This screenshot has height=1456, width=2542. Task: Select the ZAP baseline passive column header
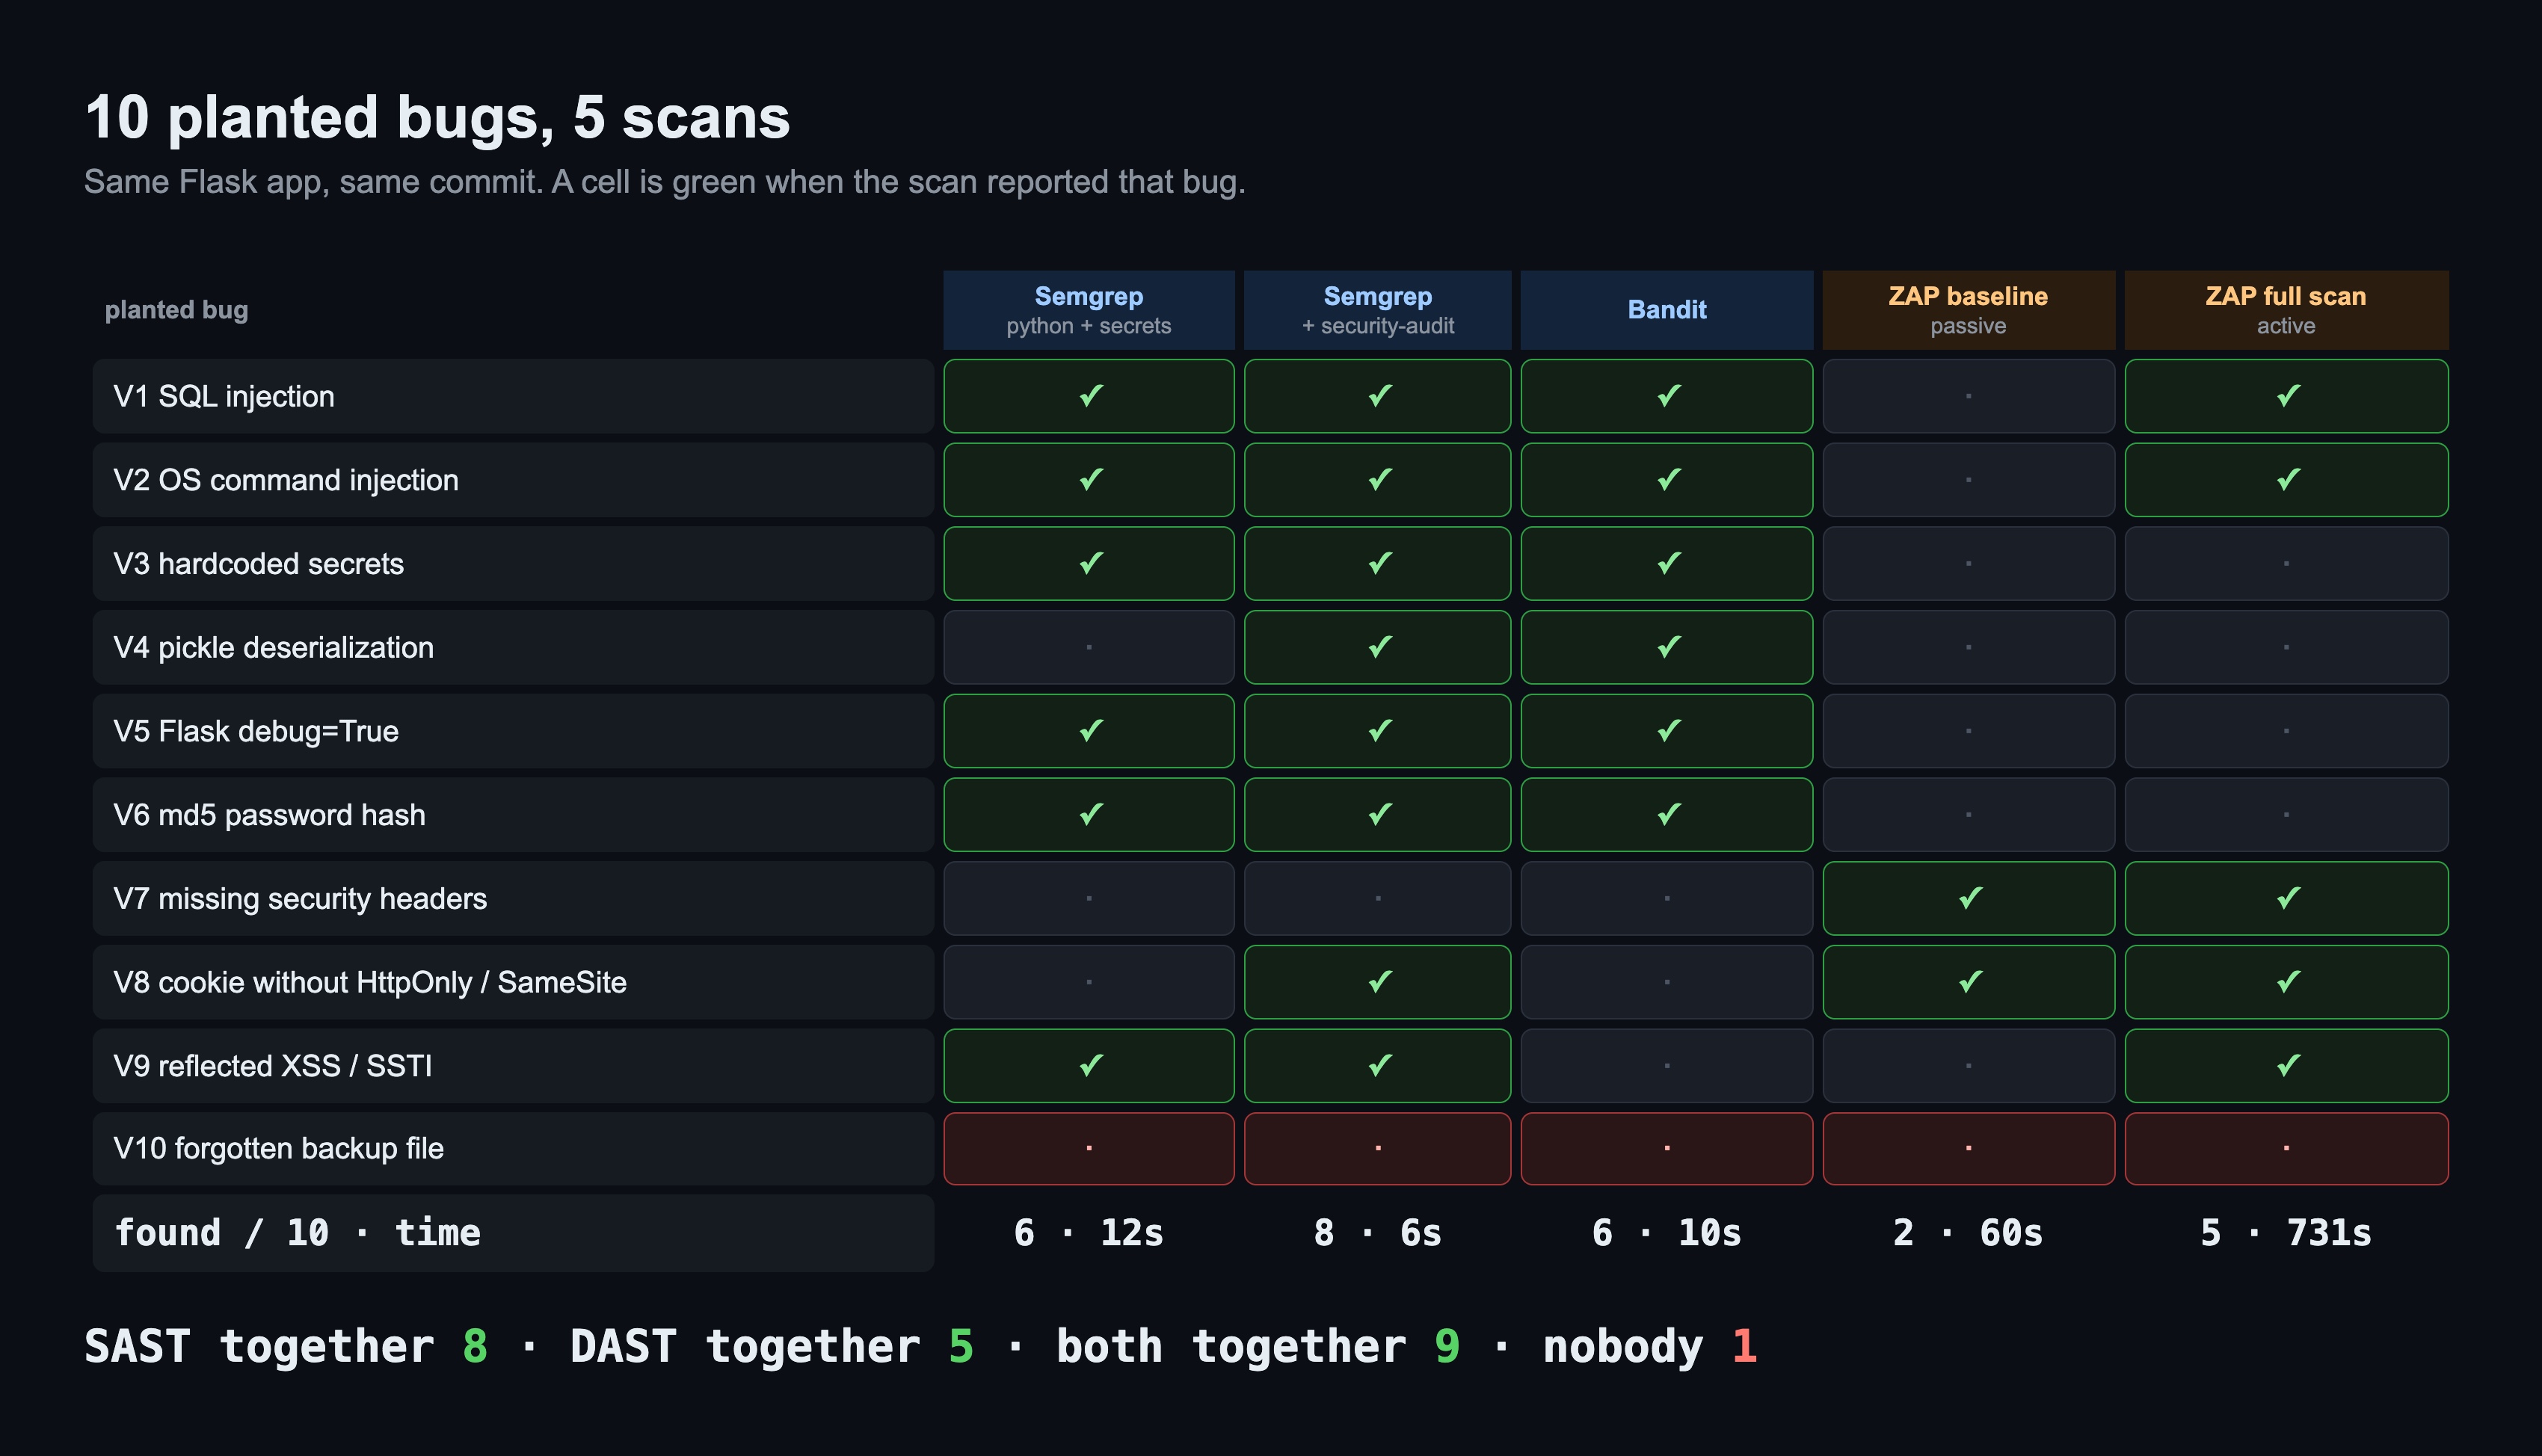[x=1969, y=310]
